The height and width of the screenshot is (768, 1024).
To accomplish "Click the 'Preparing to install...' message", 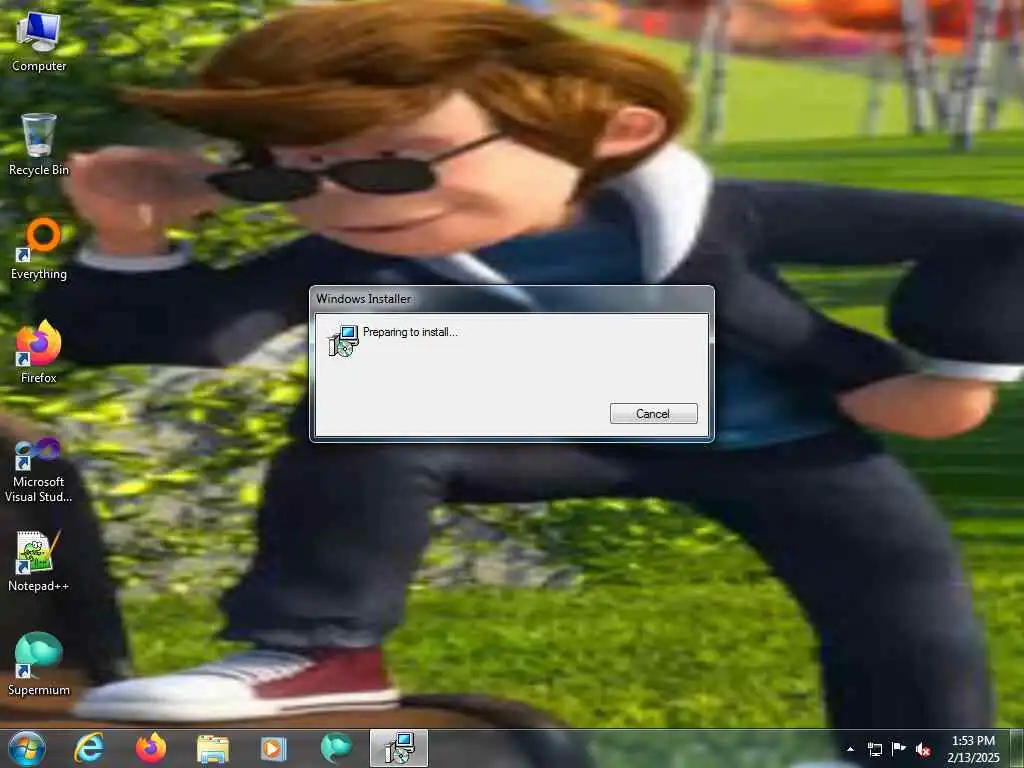I will (x=410, y=332).
